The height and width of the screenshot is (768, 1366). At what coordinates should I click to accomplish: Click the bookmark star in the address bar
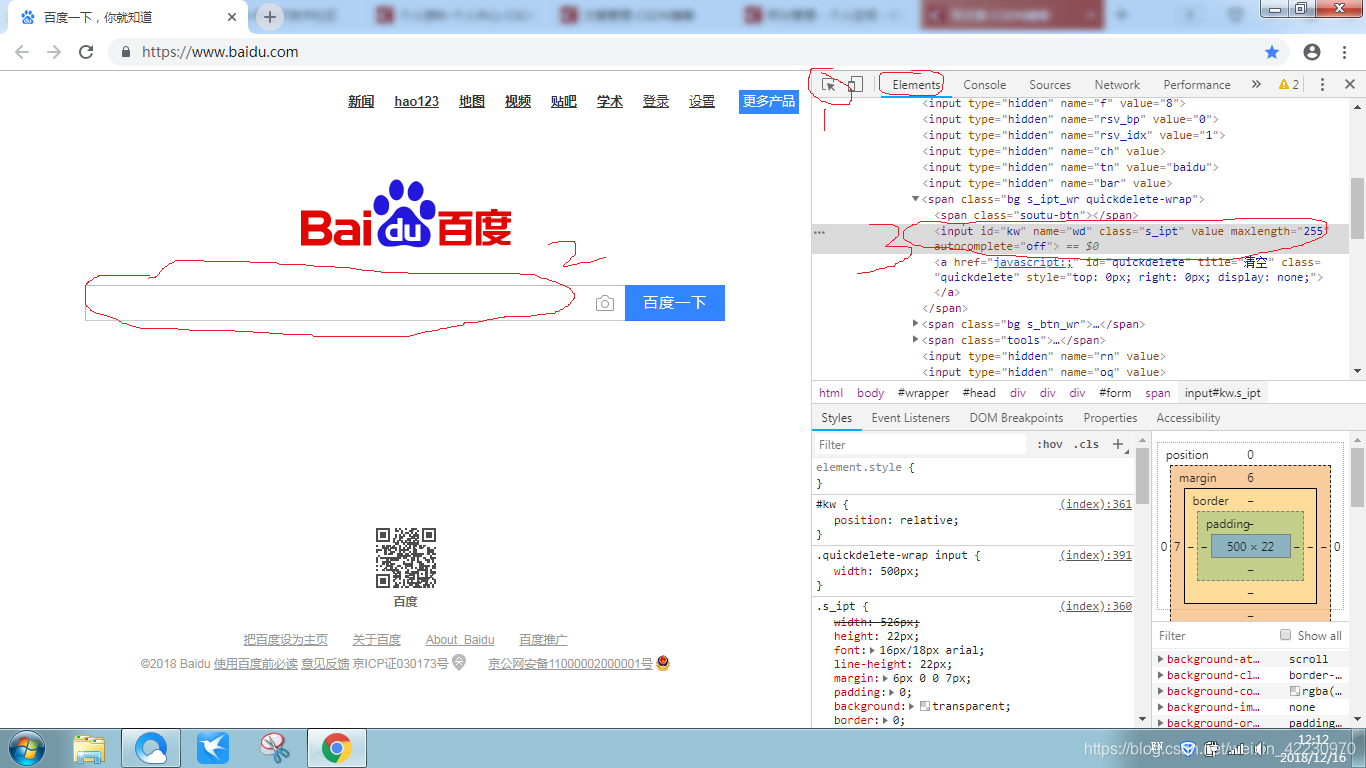point(1272,52)
